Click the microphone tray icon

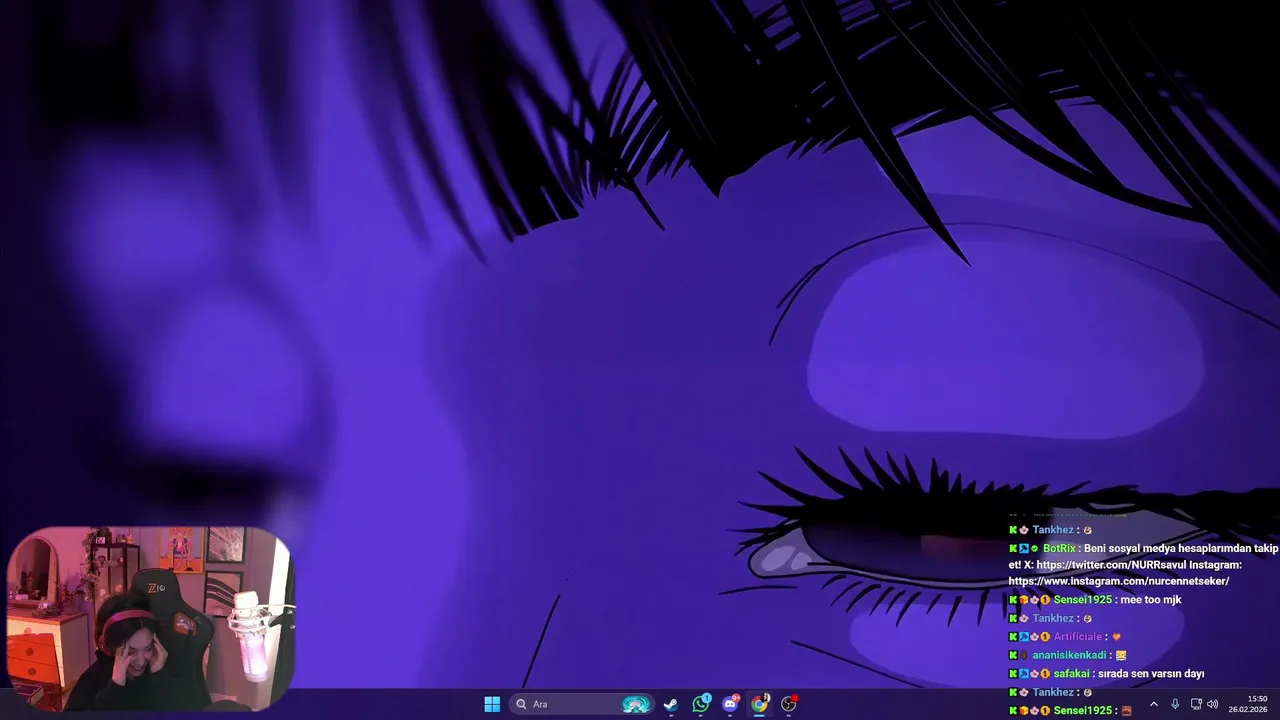click(1175, 704)
